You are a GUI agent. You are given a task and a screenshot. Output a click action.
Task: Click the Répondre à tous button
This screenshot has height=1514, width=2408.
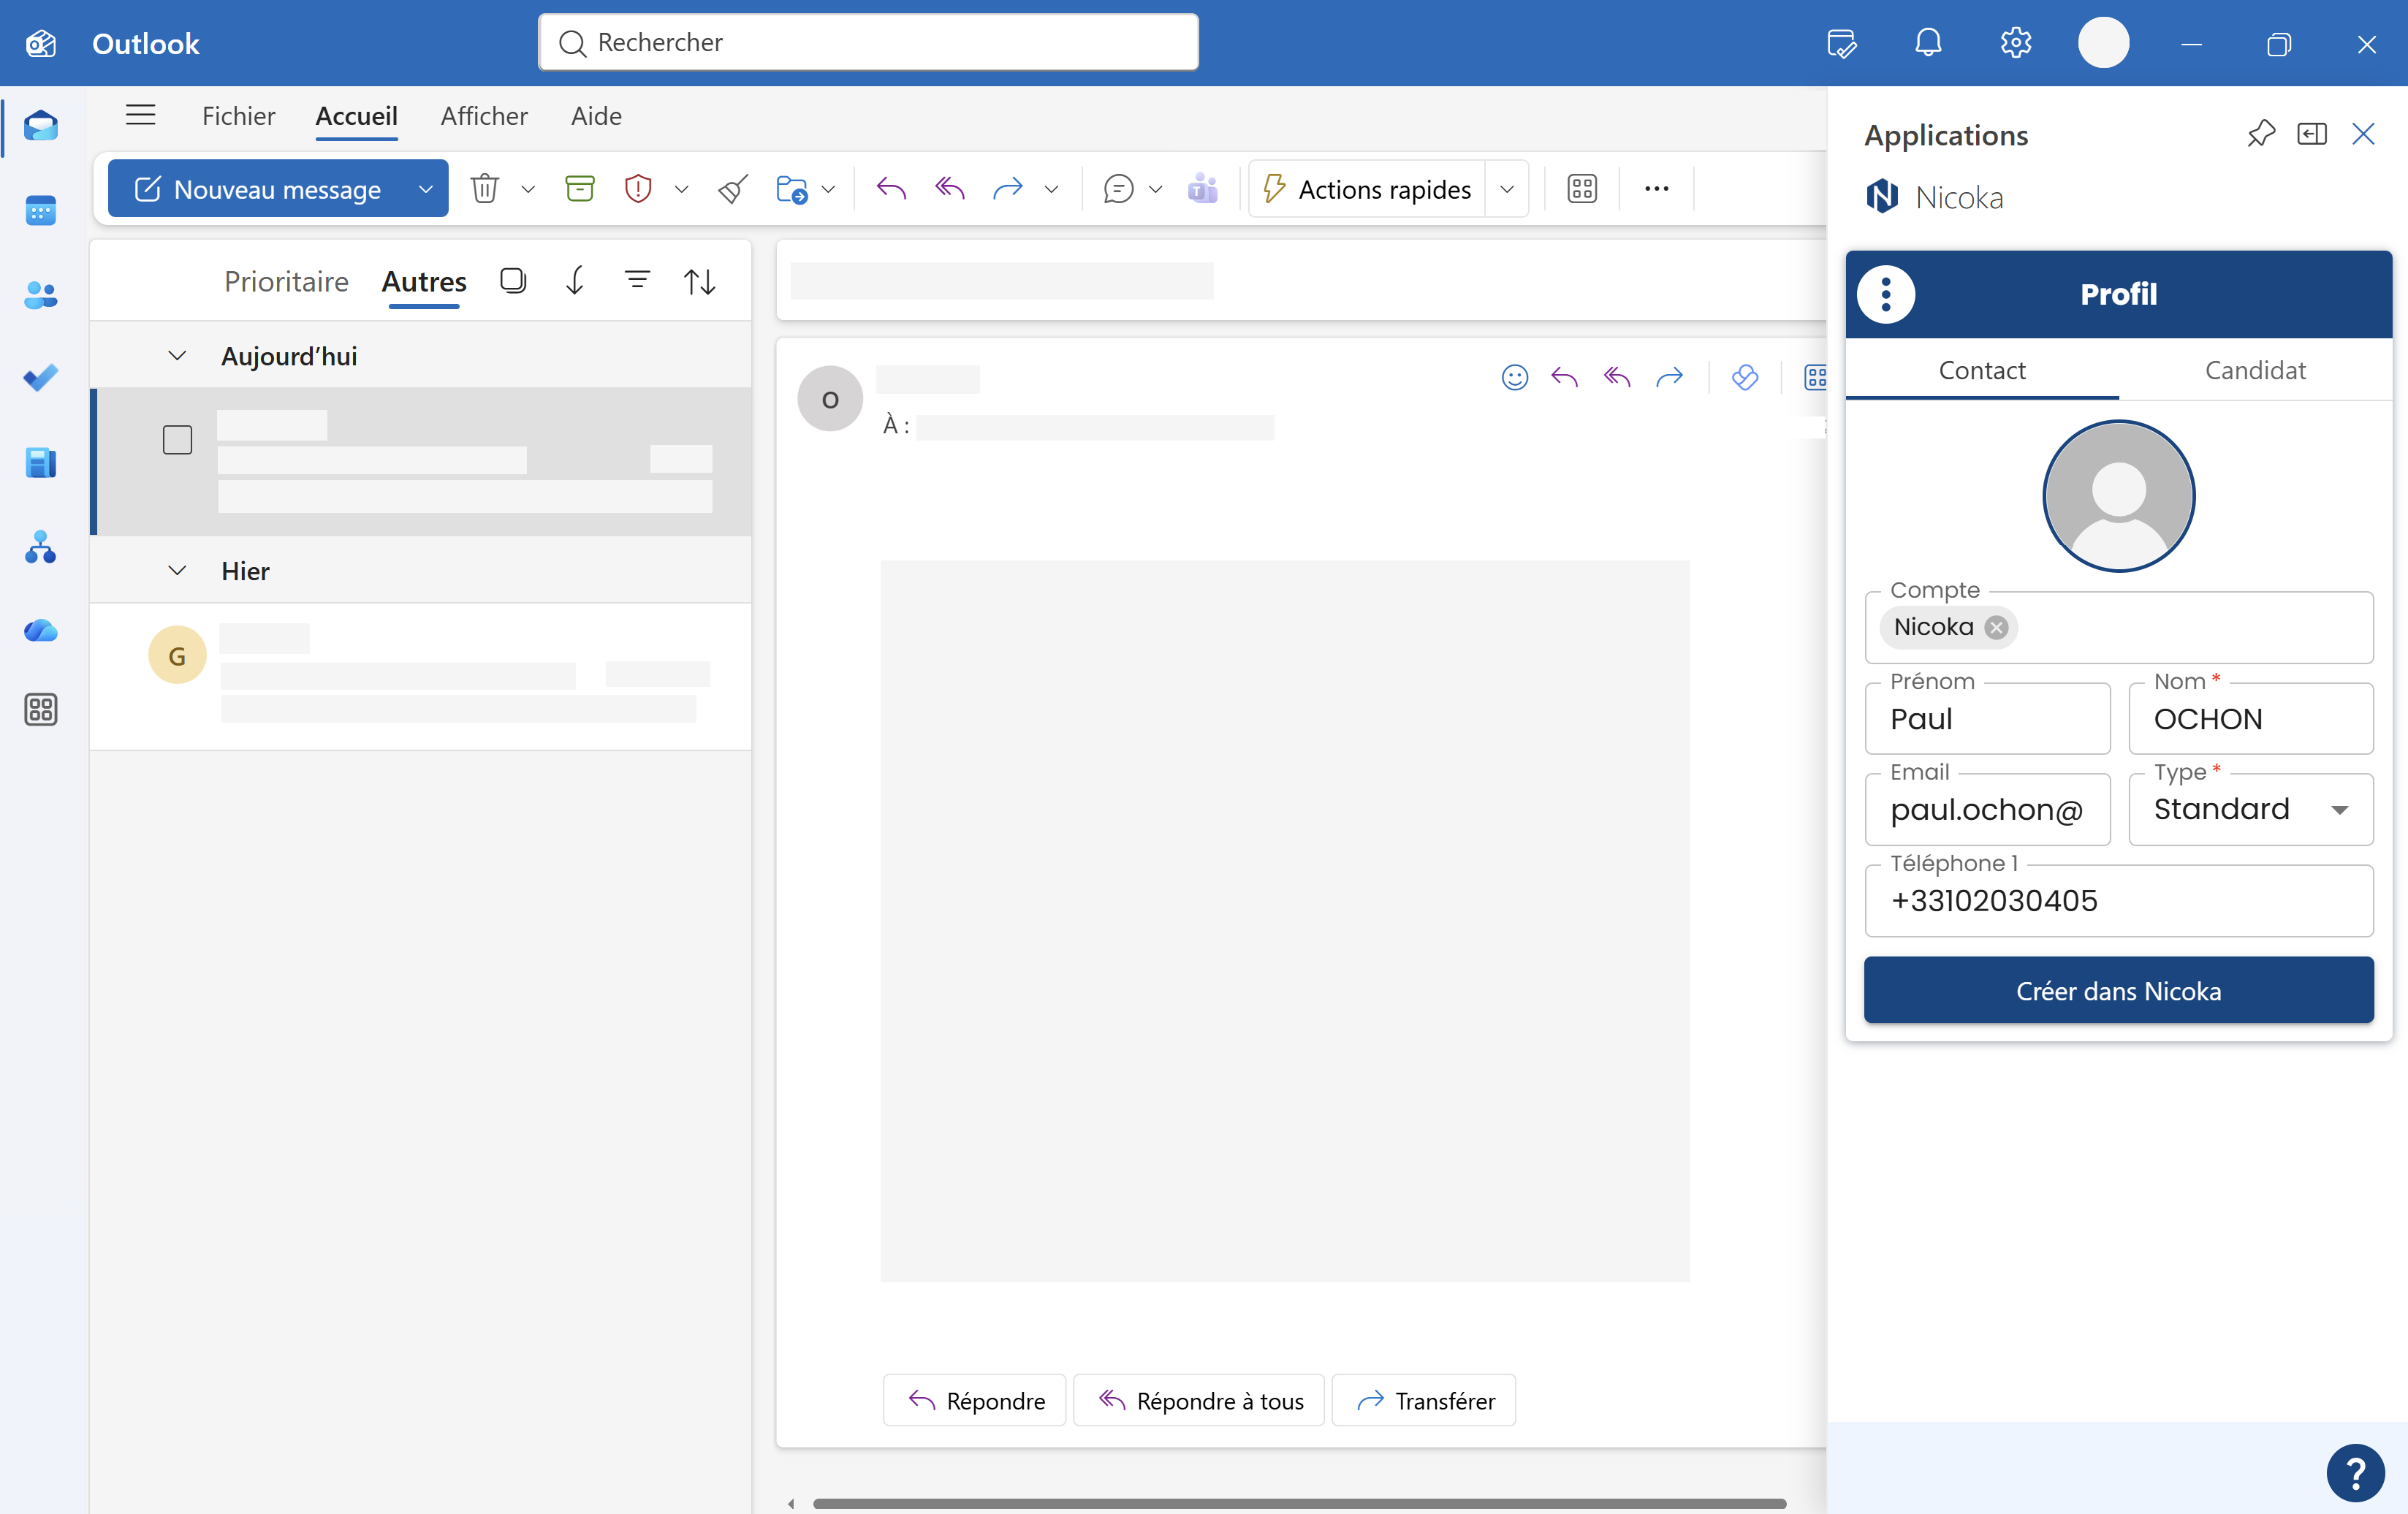tap(1199, 1400)
